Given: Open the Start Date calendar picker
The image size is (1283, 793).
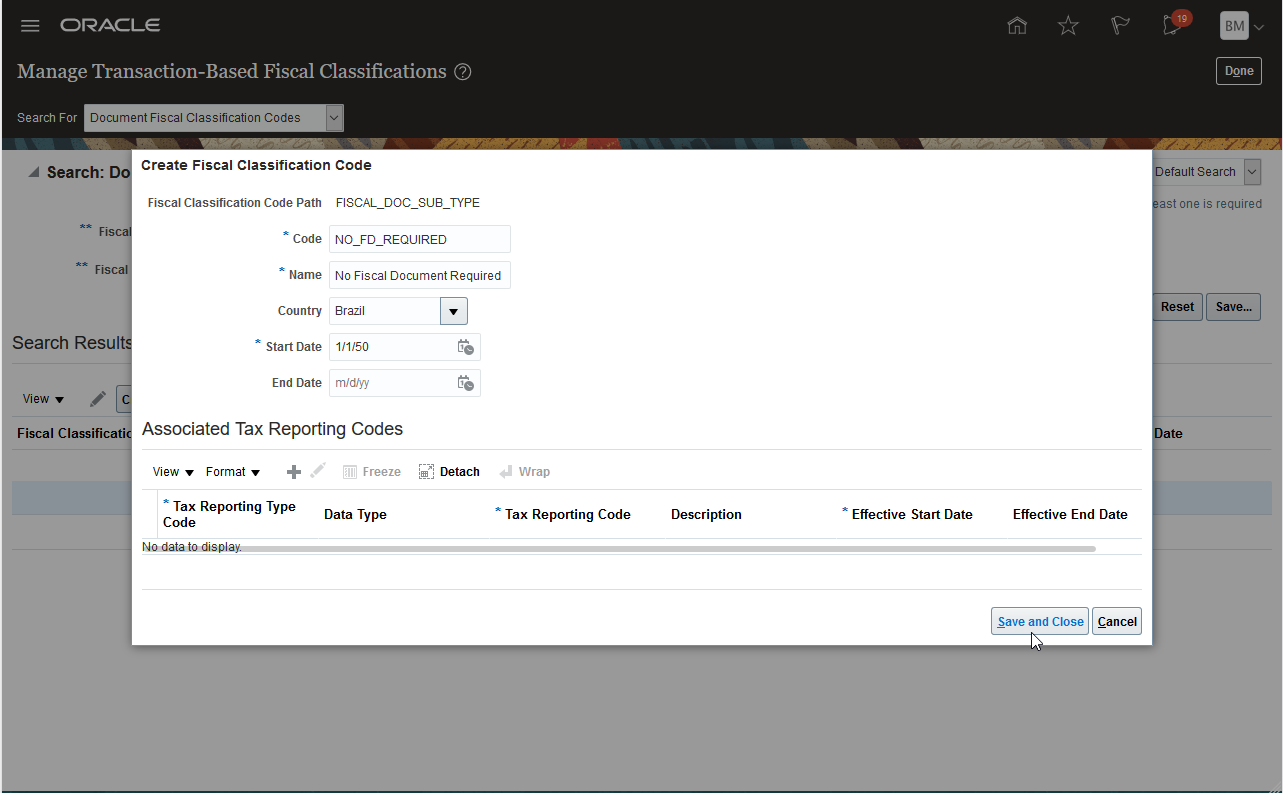Looking at the screenshot, I should pyautogui.click(x=465, y=347).
